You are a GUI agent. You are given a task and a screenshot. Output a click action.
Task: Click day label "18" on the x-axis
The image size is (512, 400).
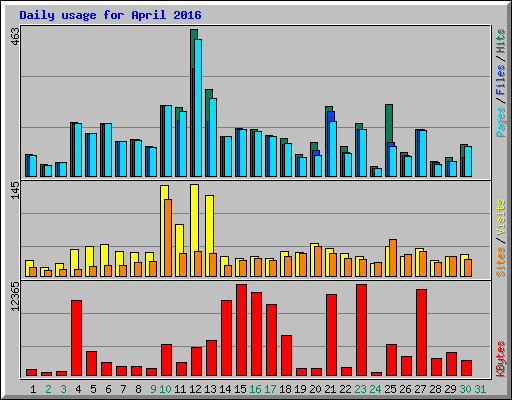click(285, 389)
